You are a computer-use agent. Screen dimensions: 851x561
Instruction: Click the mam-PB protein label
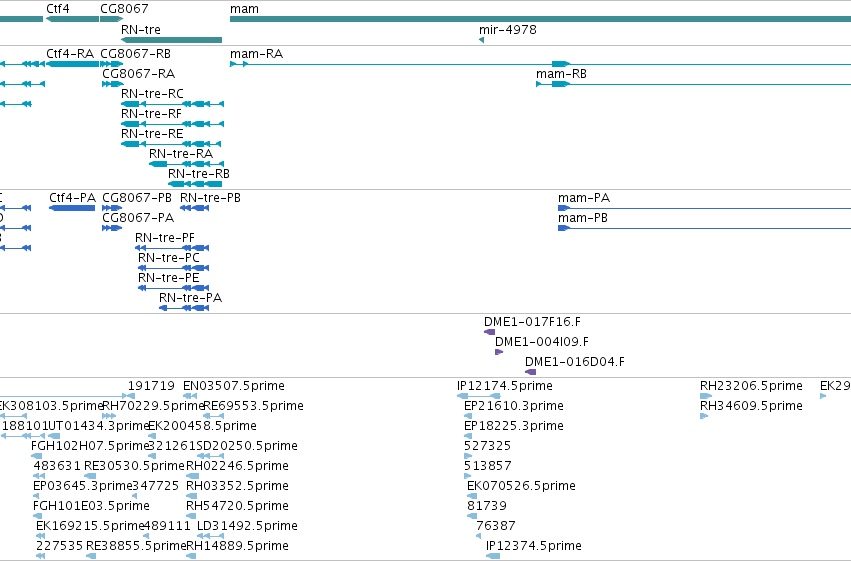tap(583, 218)
